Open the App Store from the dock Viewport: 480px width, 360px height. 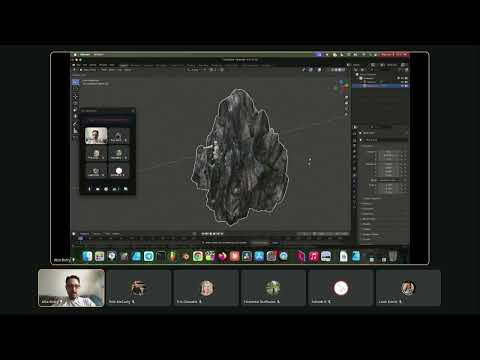click(259, 256)
